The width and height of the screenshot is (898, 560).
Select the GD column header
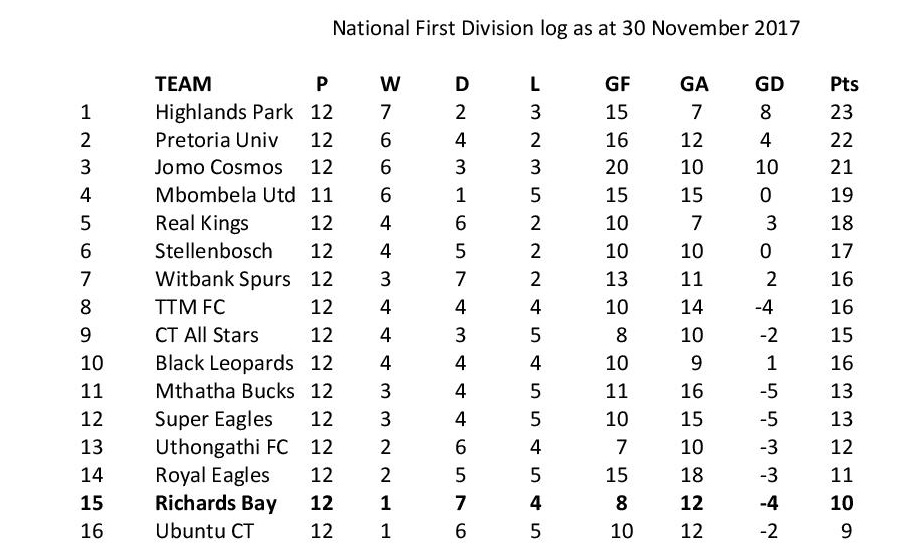click(769, 84)
